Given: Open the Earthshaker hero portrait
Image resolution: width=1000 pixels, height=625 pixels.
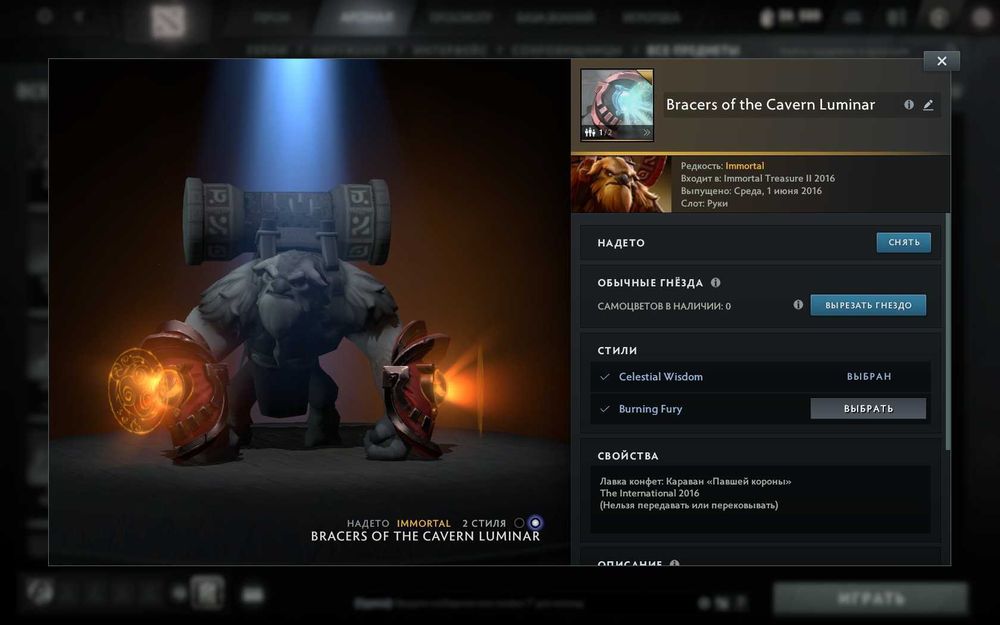Looking at the screenshot, I should 621,184.
